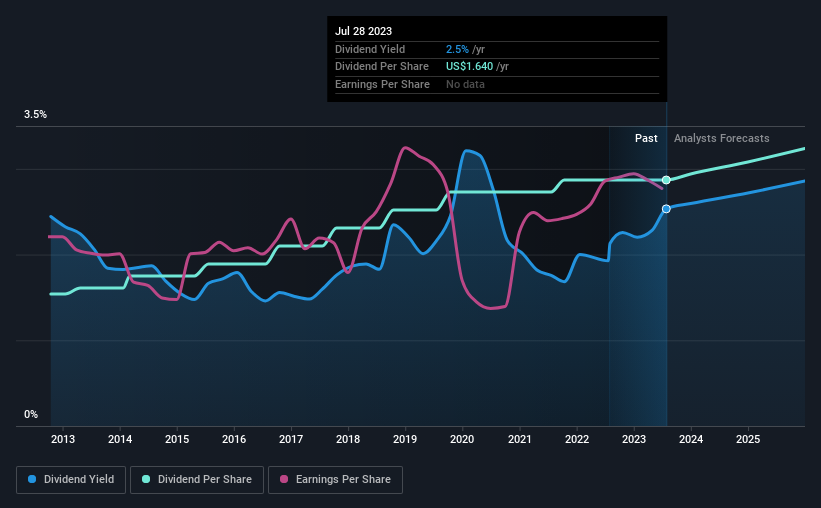The image size is (821, 508).
Task: Click the 2025 x-axis label
Action: (748, 439)
